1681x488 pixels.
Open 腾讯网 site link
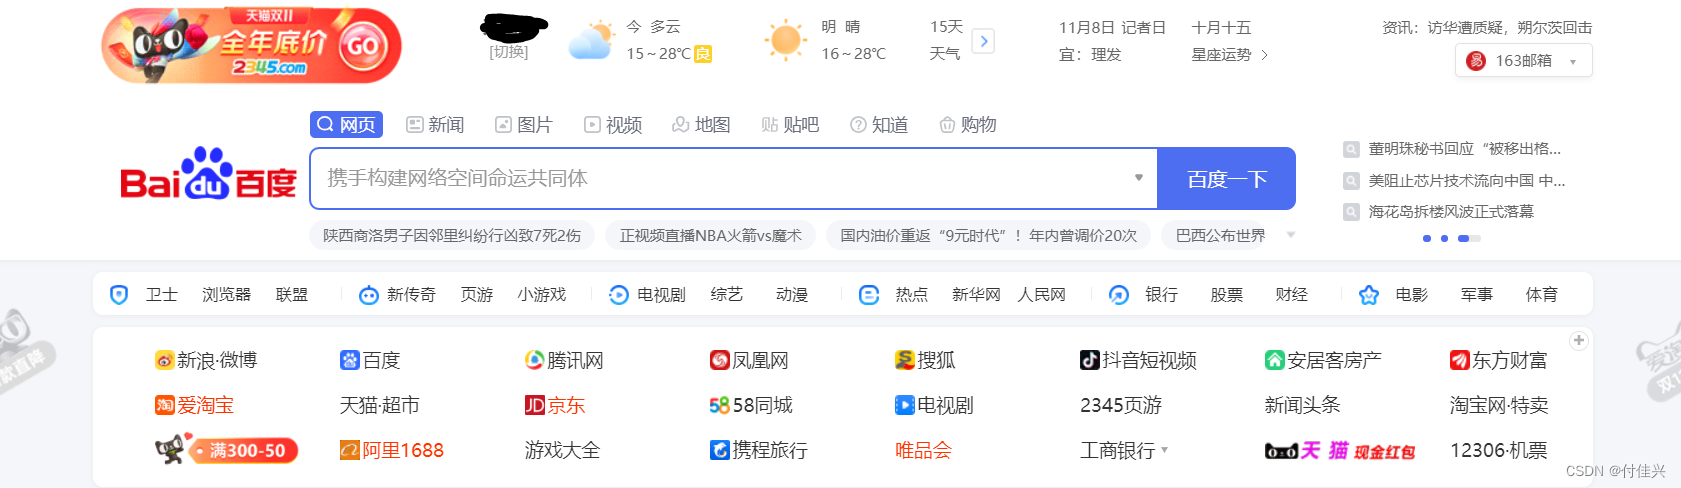coord(564,360)
